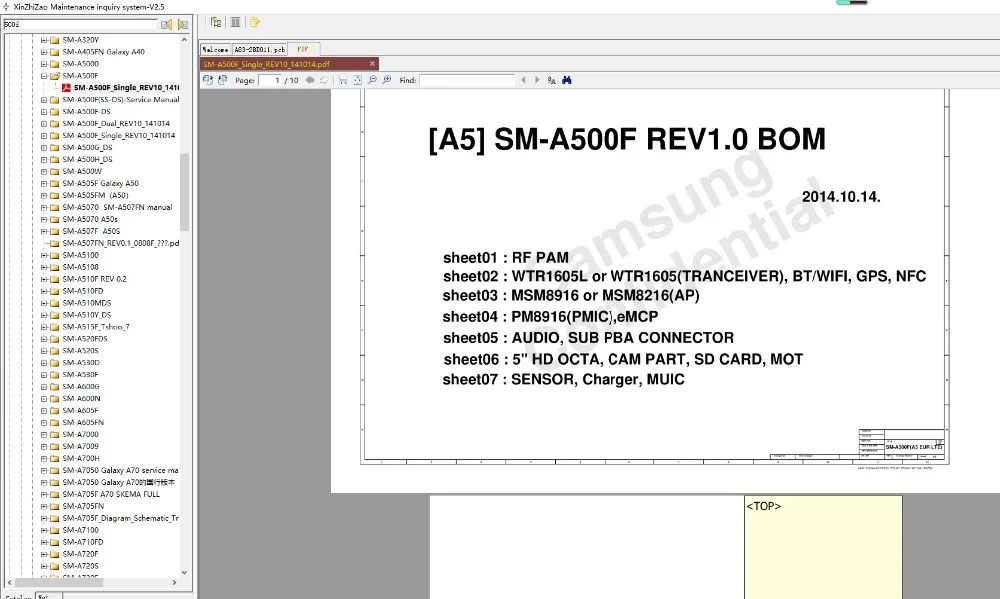
Task: Select SM-A5070 SM-A507FN manual item
Action: (117, 207)
